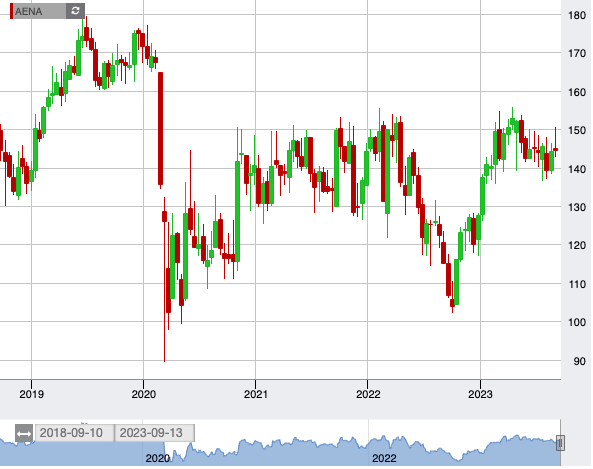
Task: Click the 2019 label on the time axis
Action: tap(31, 394)
